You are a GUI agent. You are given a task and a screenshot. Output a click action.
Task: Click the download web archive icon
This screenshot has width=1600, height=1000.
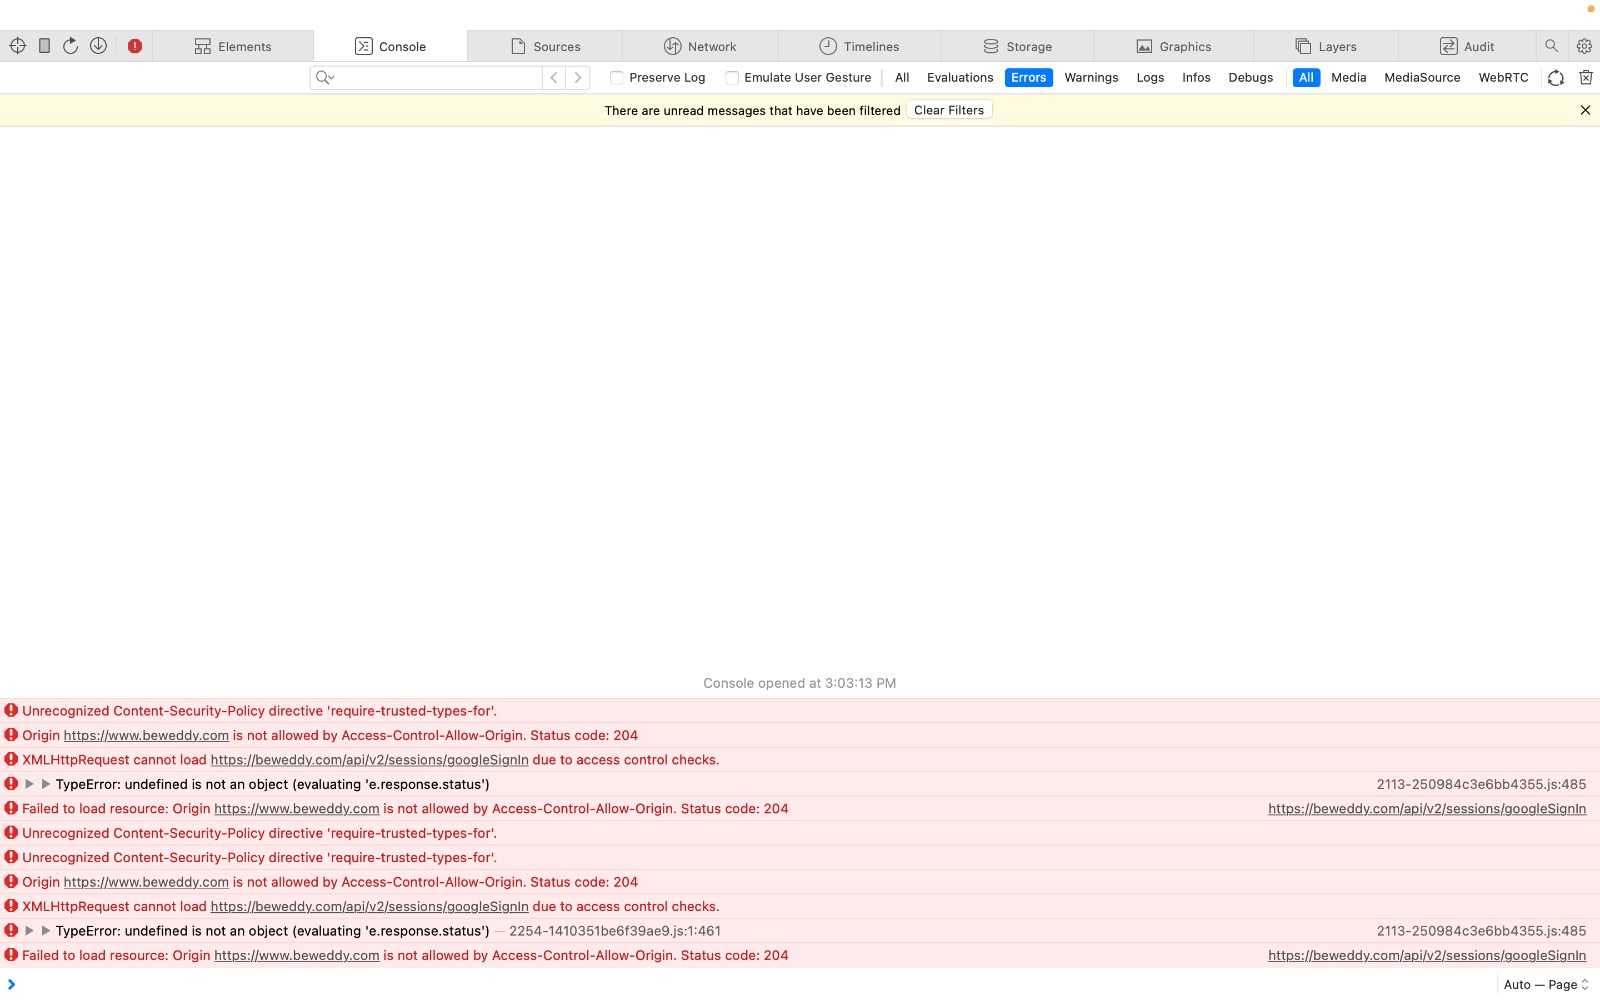98,46
